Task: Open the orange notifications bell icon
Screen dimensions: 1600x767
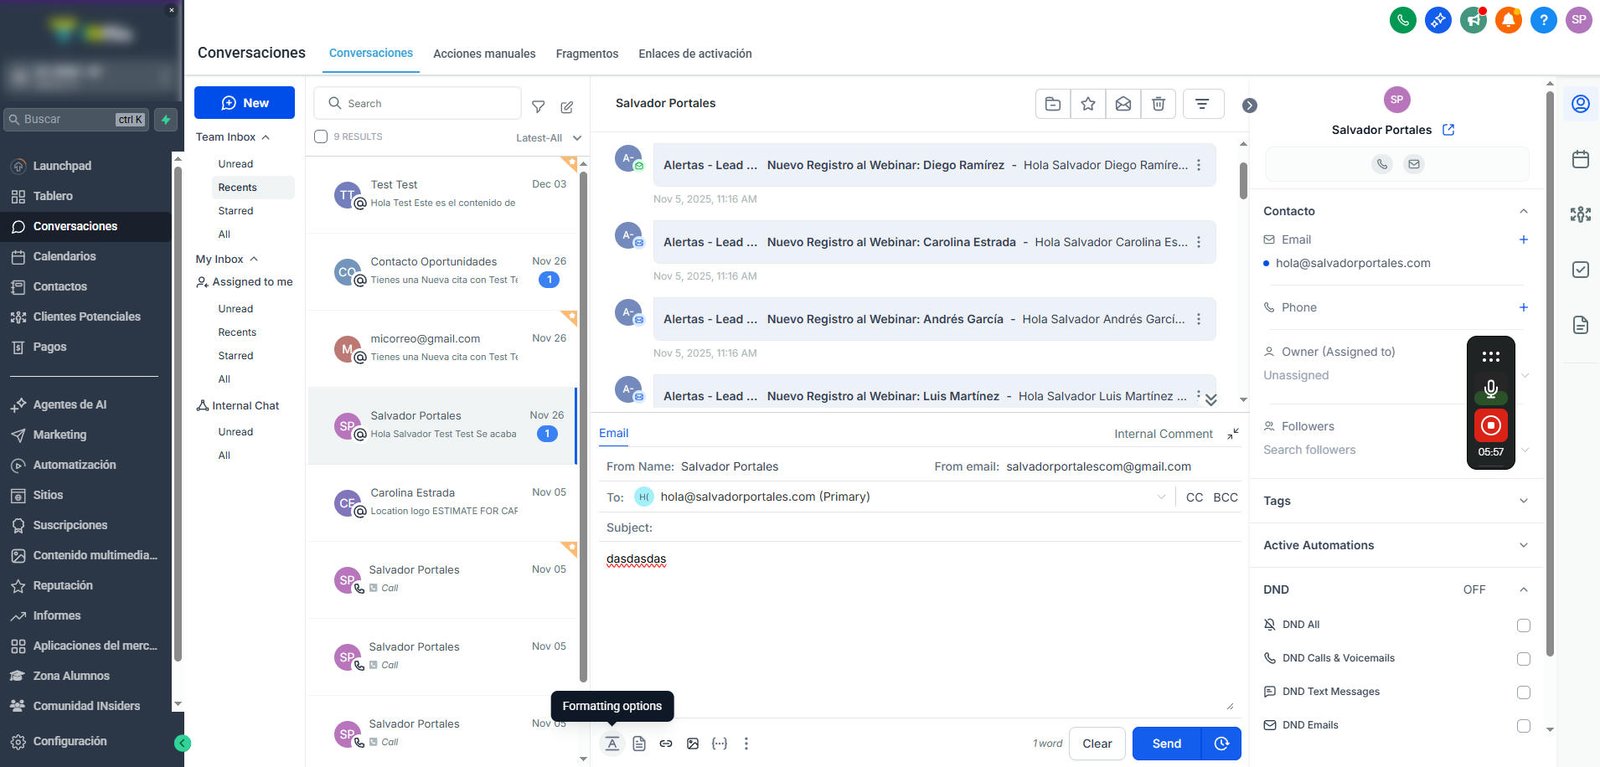Action: [x=1509, y=19]
